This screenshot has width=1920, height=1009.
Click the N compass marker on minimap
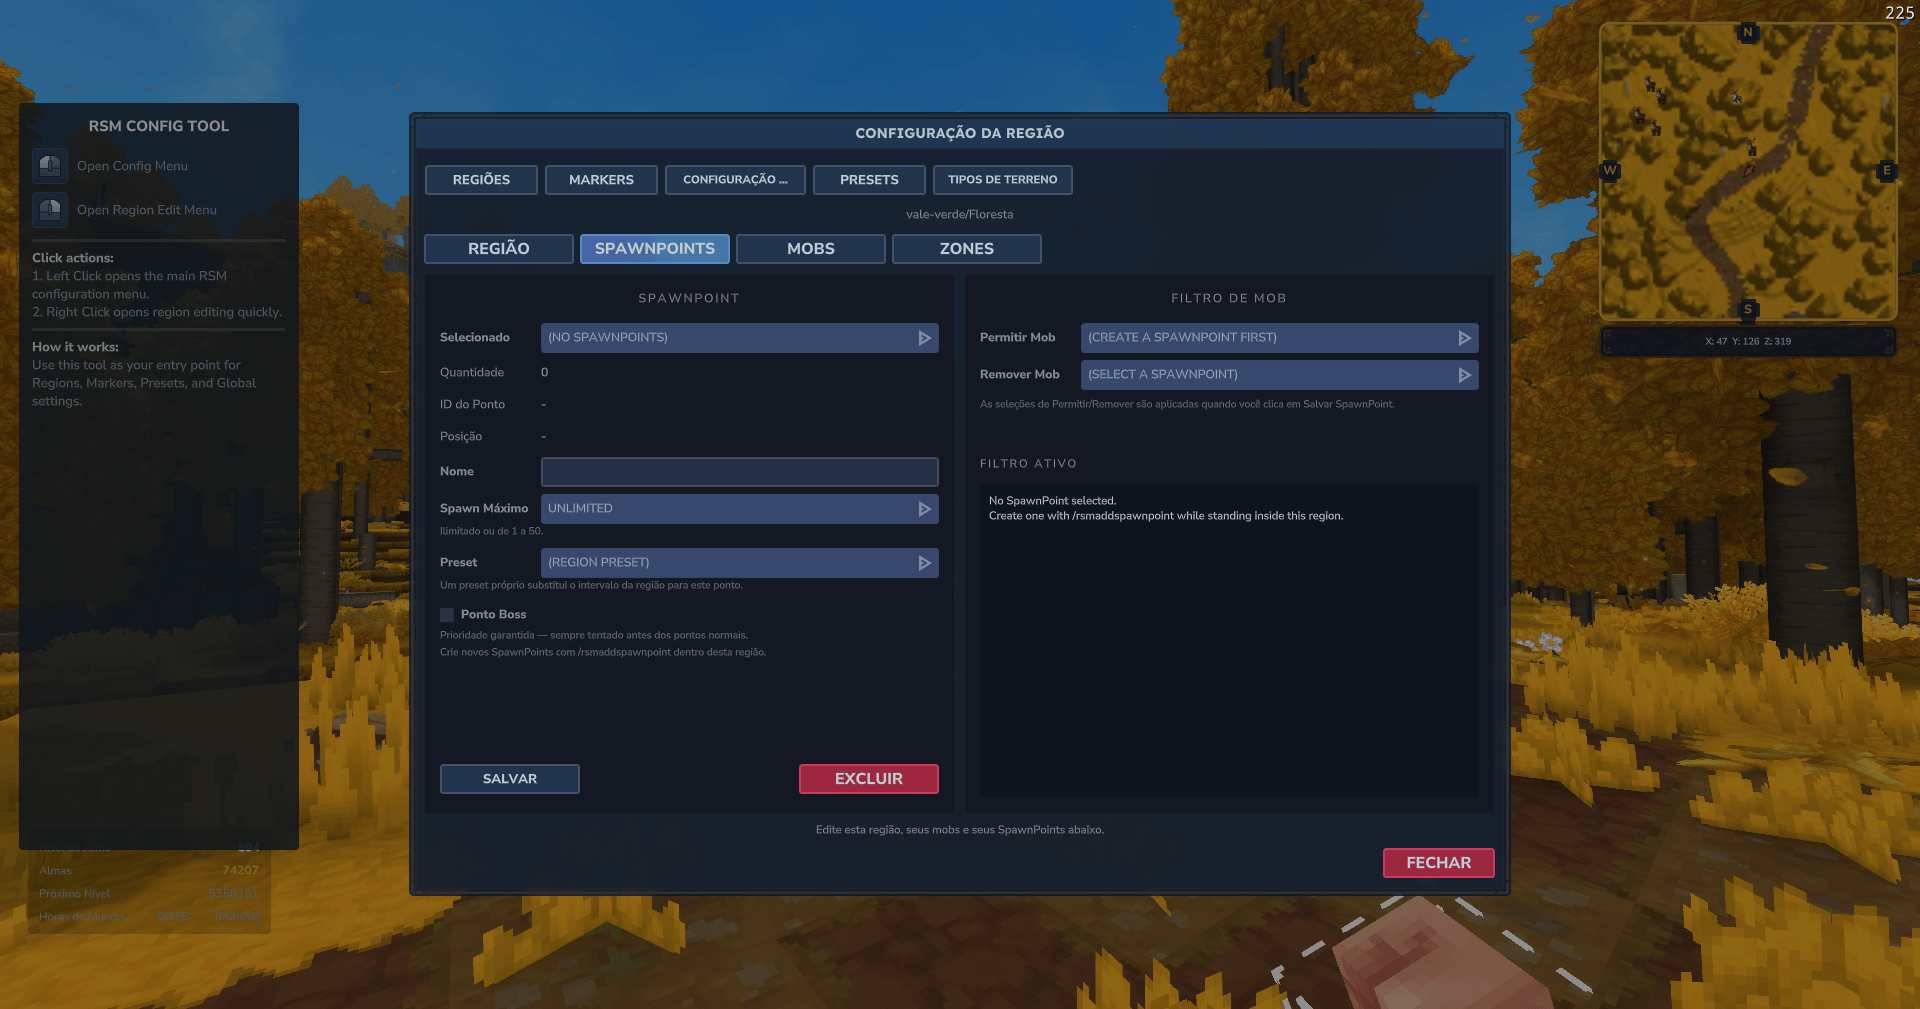[x=1748, y=32]
